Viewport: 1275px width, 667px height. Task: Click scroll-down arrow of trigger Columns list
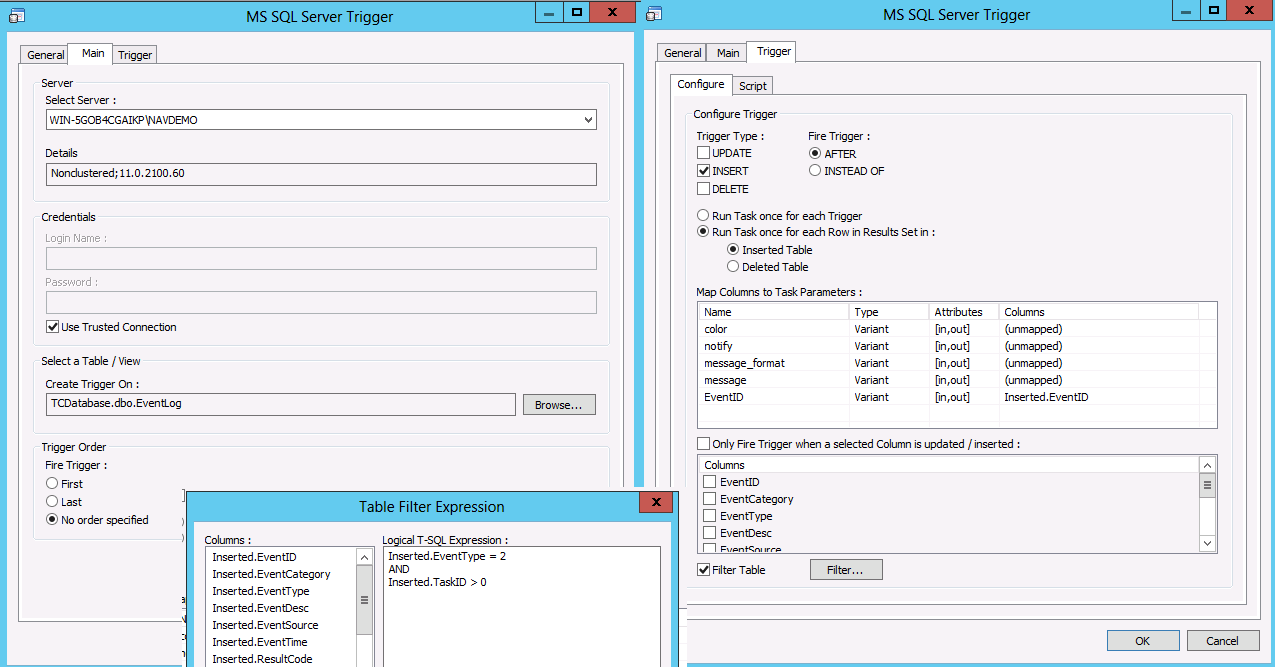pyautogui.click(x=1207, y=543)
